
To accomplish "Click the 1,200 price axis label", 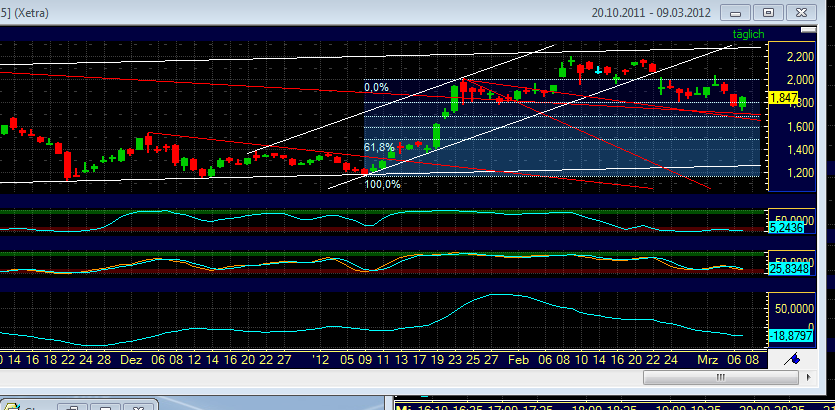I will [800, 173].
